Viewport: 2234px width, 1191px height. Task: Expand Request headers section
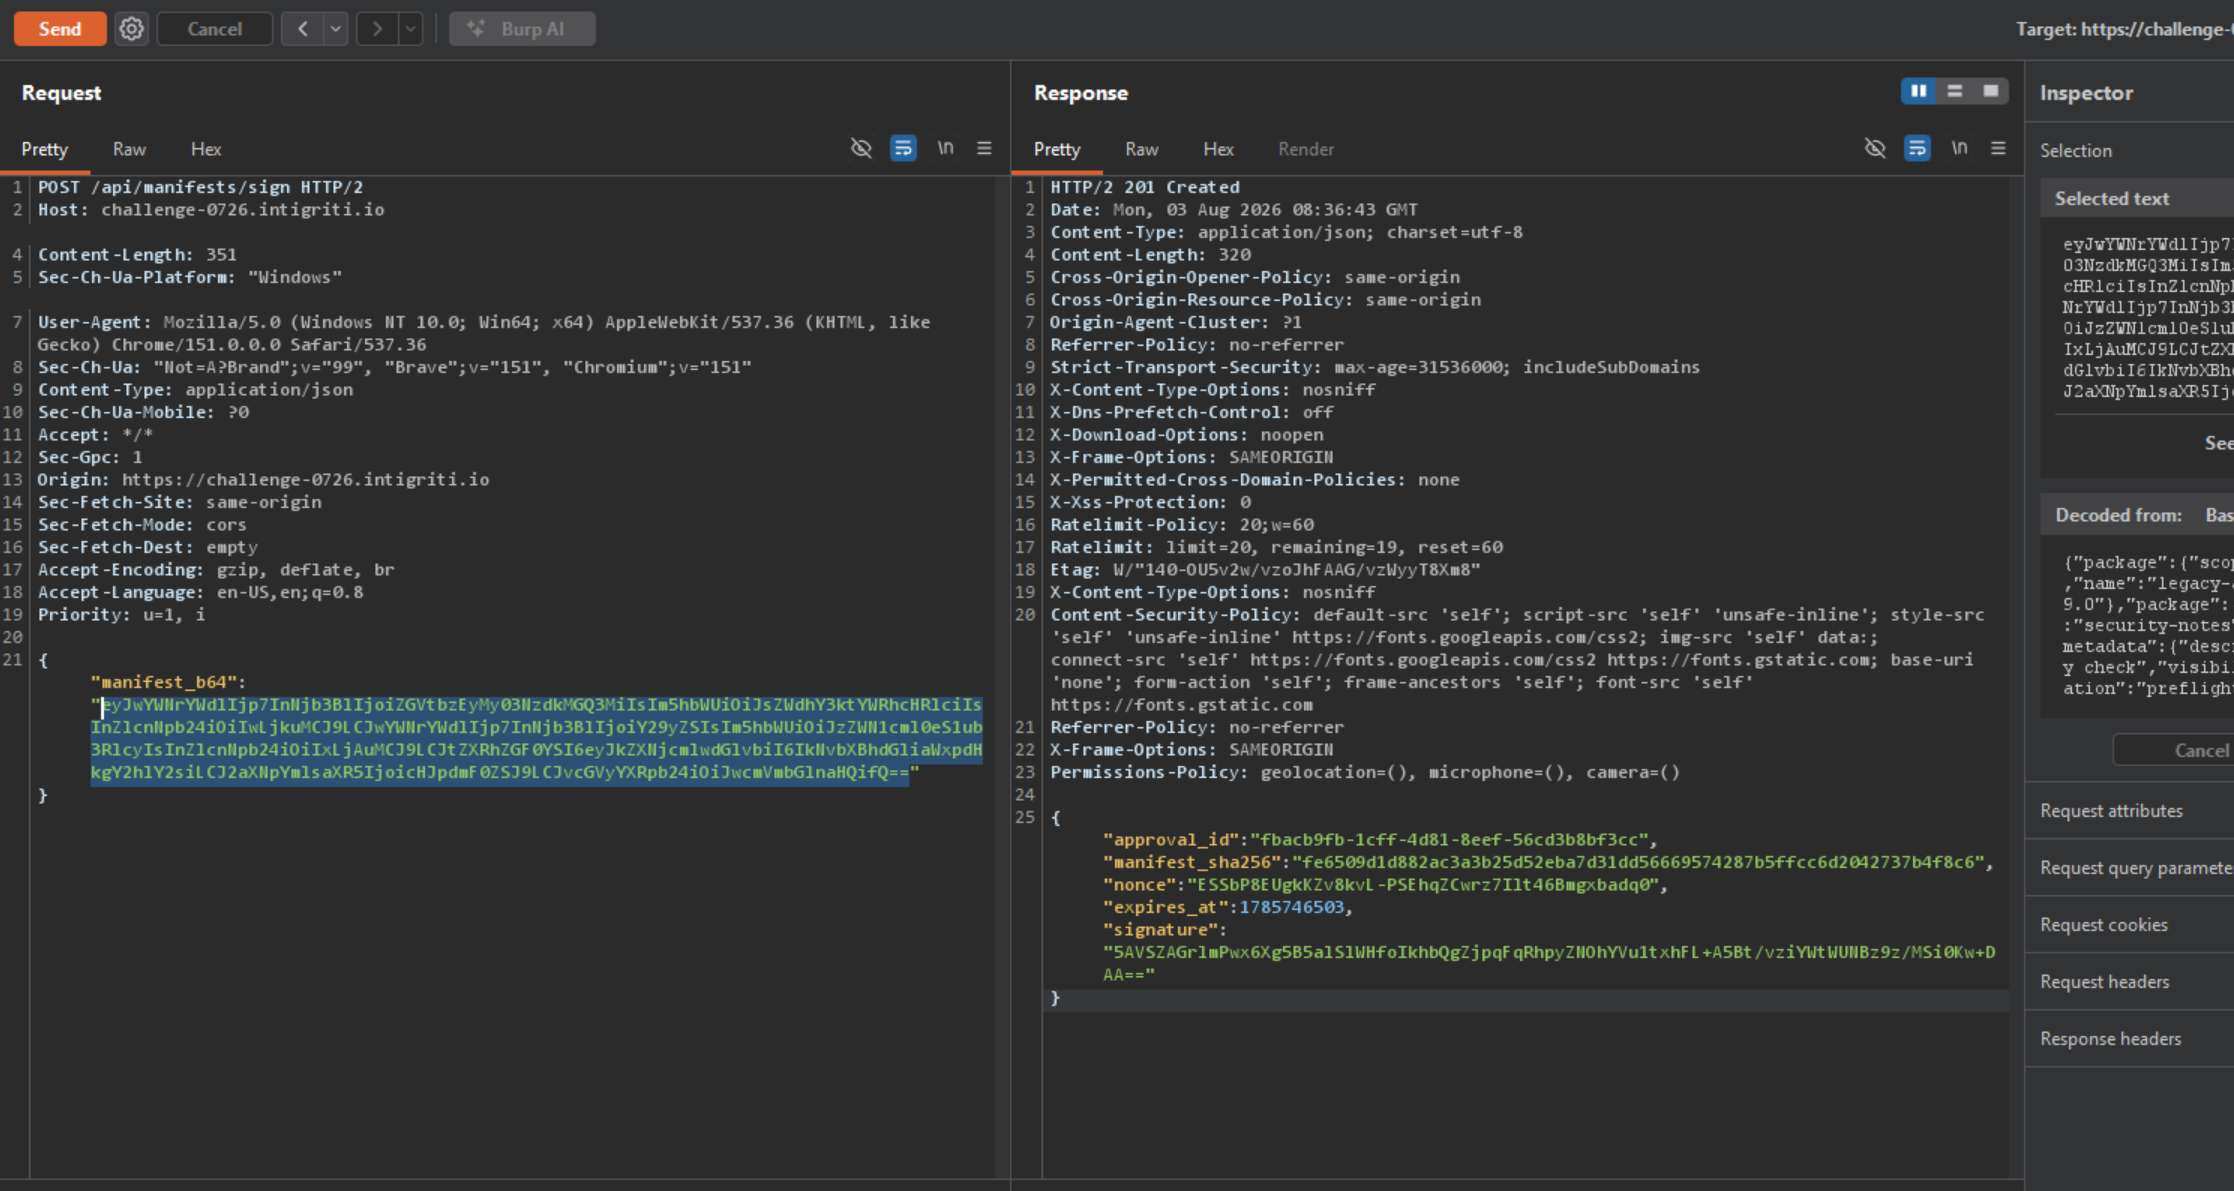(x=2130, y=982)
